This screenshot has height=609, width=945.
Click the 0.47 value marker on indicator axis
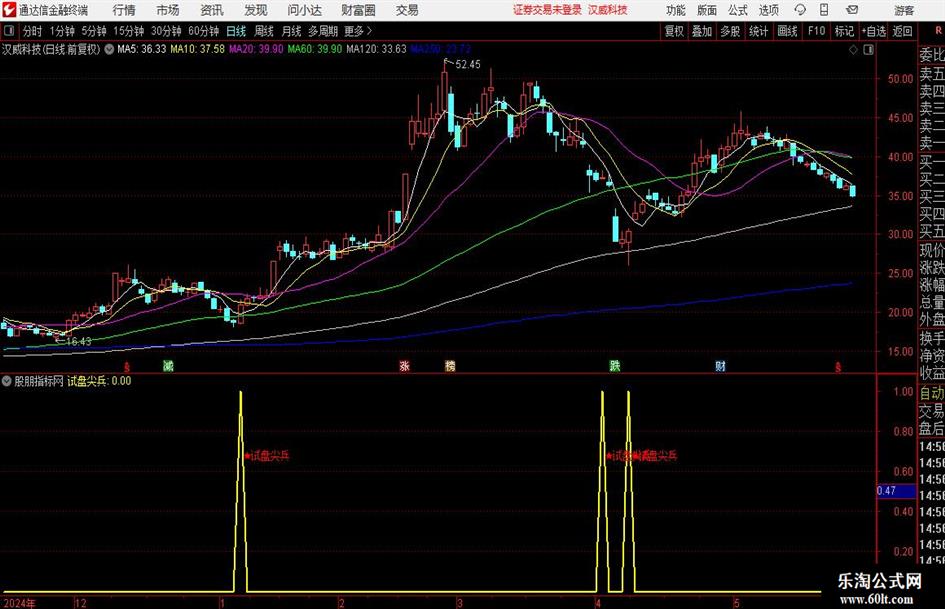(896, 491)
